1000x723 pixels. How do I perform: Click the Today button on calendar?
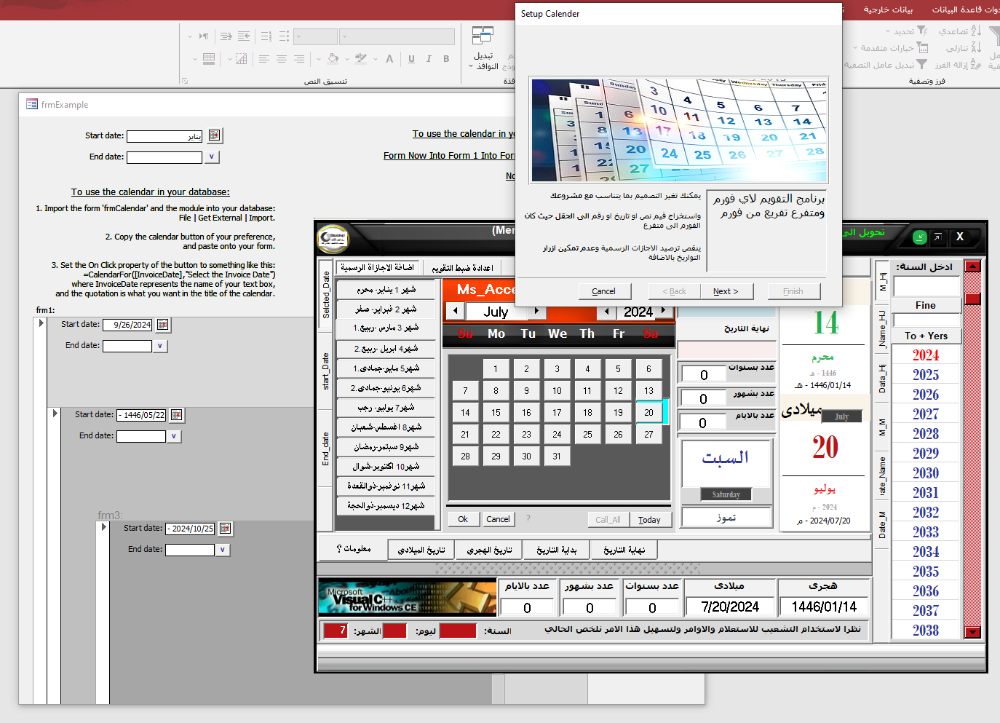tap(649, 519)
